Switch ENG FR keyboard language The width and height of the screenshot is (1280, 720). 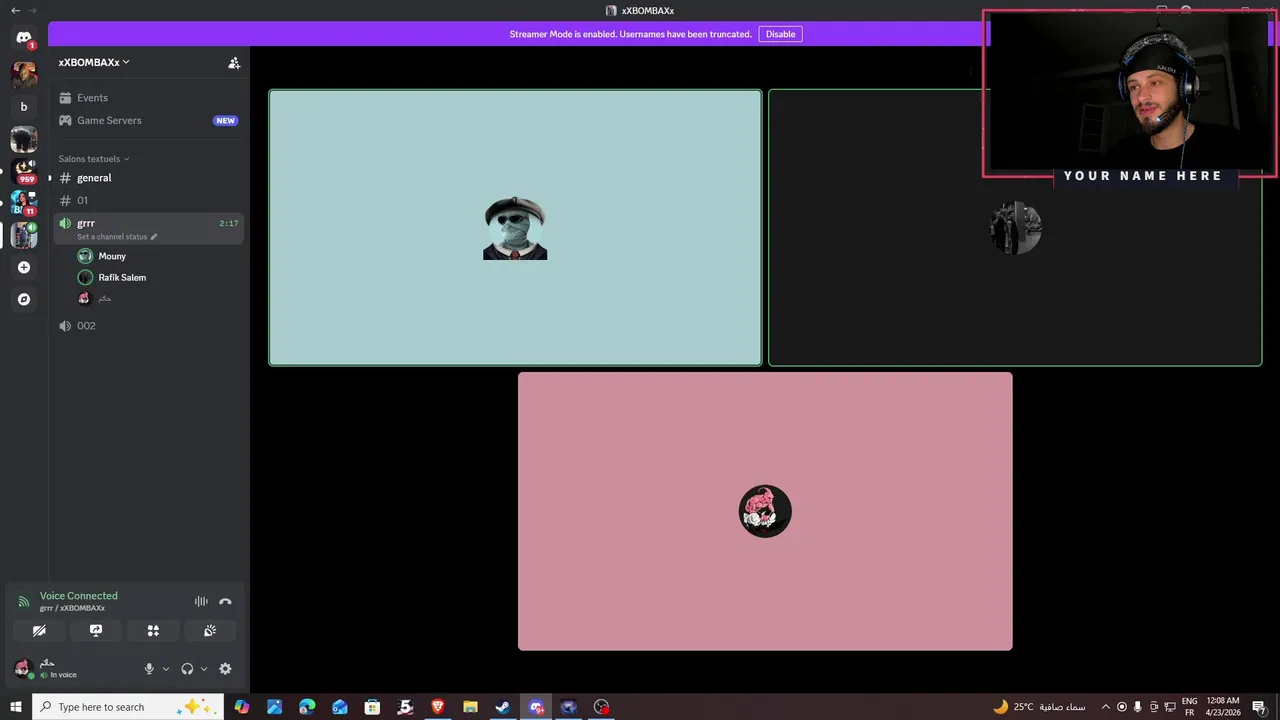point(1190,707)
